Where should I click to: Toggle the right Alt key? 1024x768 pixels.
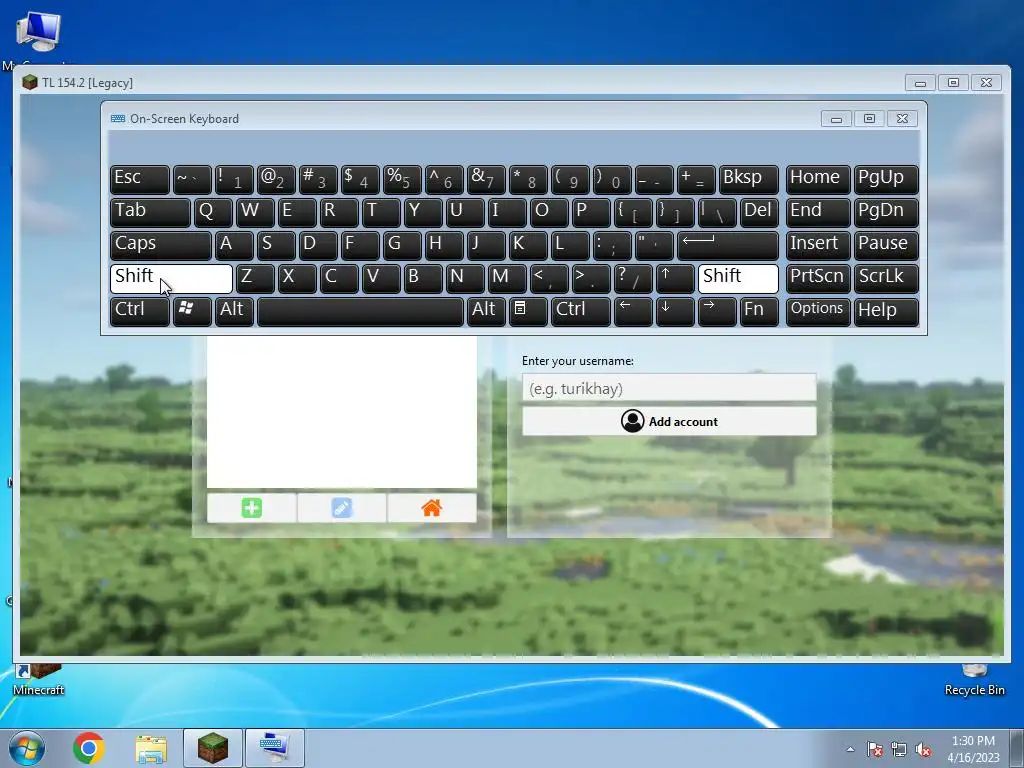coord(486,312)
